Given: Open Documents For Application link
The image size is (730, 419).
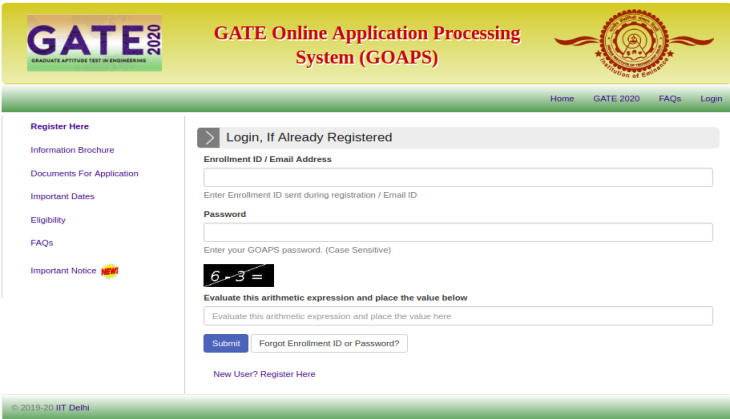Looking at the screenshot, I should point(84,173).
